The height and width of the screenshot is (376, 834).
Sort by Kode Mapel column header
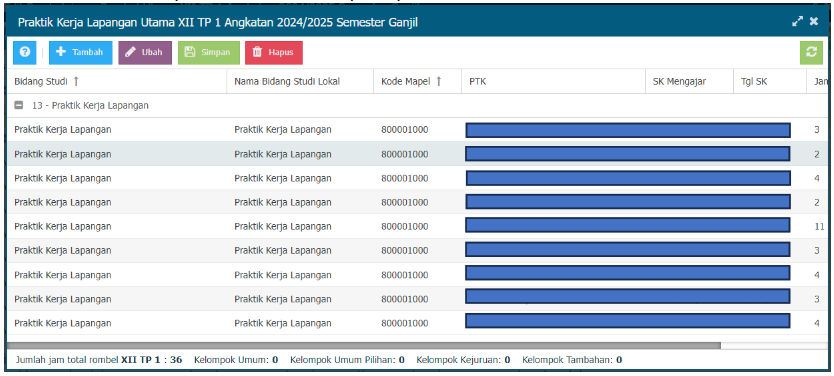pyautogui.click(x=417, y=81)
